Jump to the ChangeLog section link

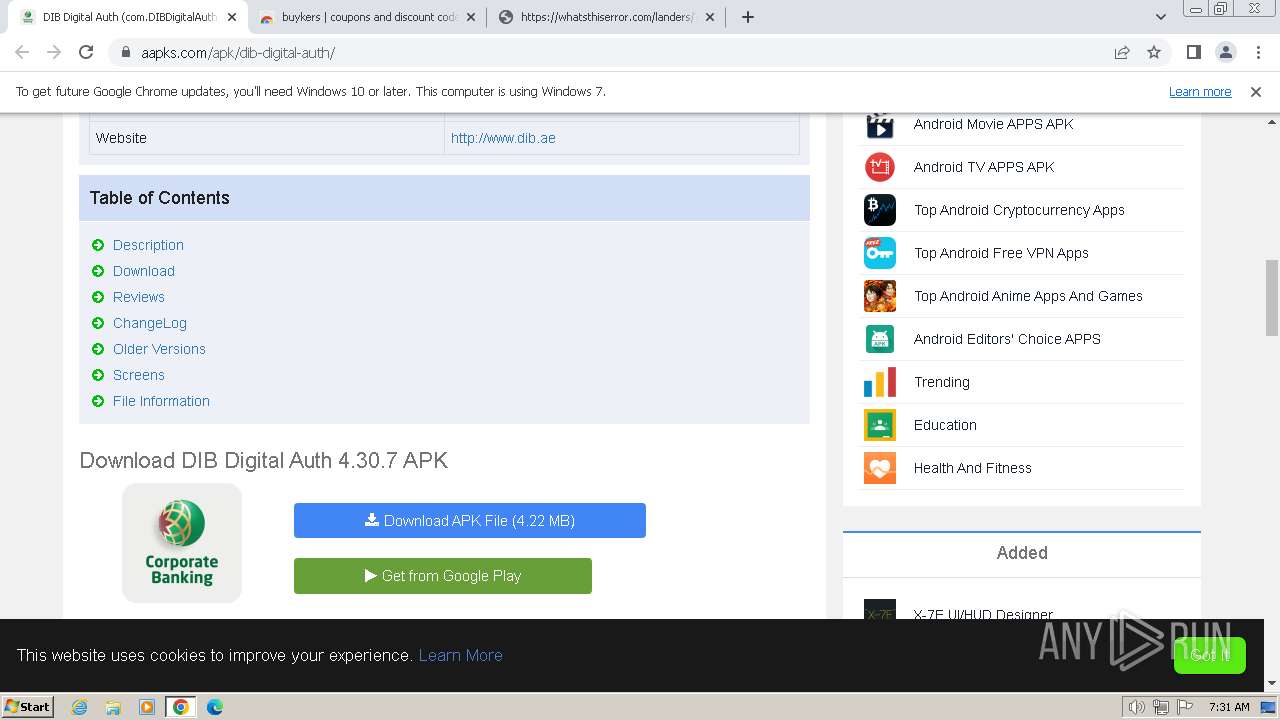150,323
